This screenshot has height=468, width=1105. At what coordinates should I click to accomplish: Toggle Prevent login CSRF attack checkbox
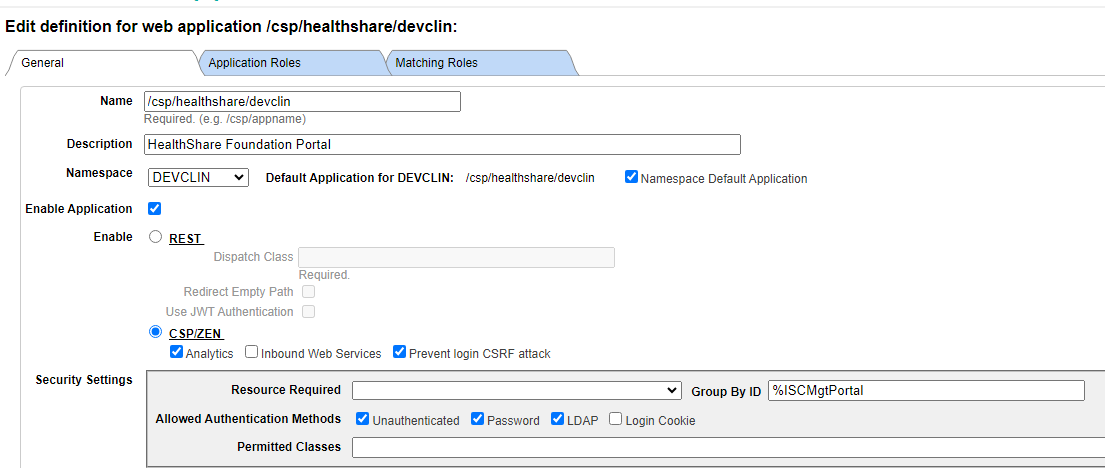(400, 352)
